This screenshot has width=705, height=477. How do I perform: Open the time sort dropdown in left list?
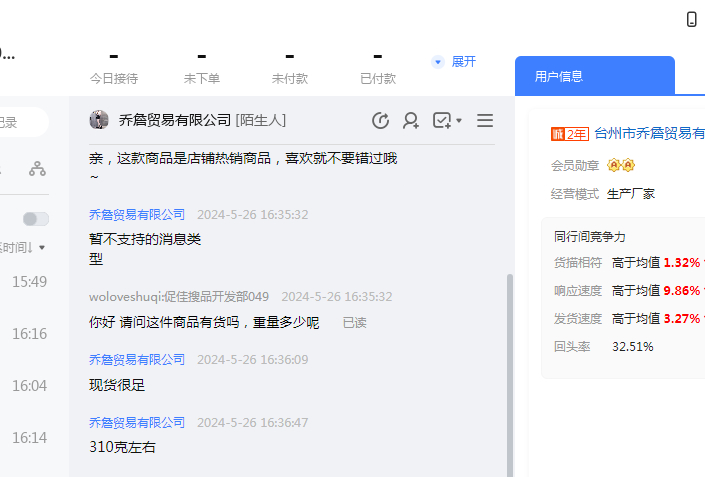[24, 247]
